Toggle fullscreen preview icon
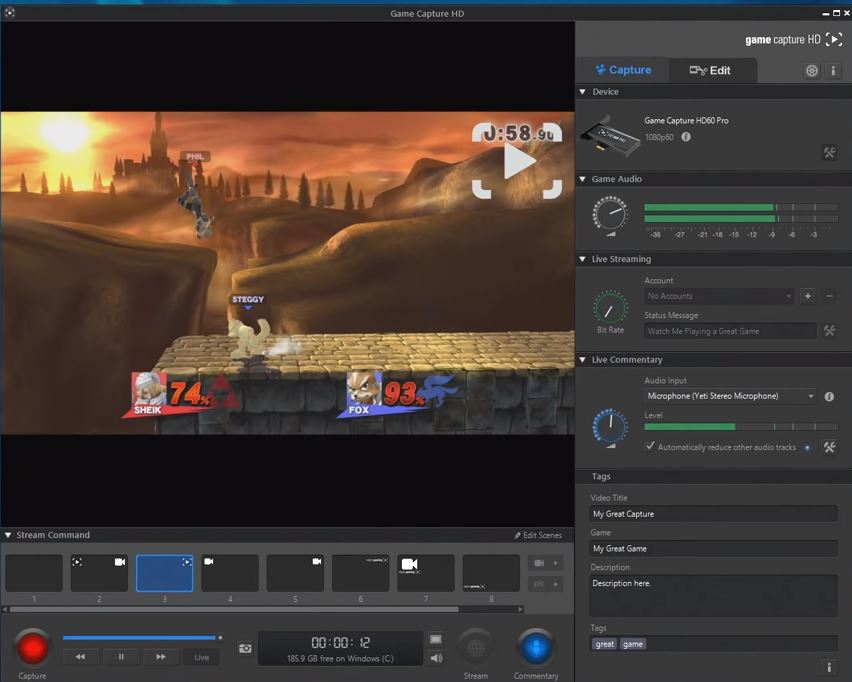This screenshot has width=852, height=682. (x=435, y=639)
